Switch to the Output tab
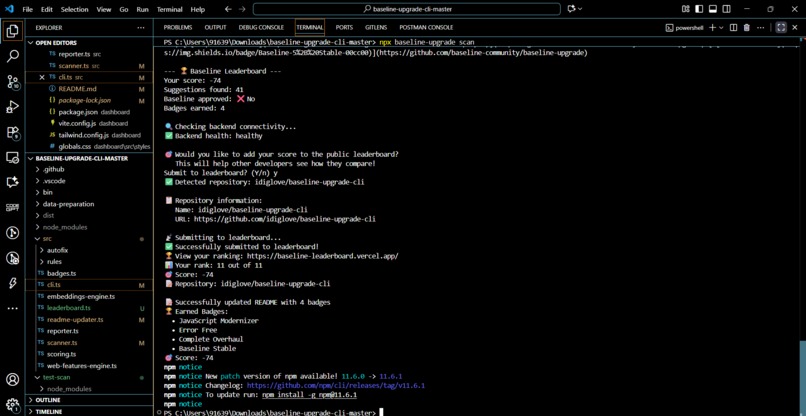 (215, 28)
